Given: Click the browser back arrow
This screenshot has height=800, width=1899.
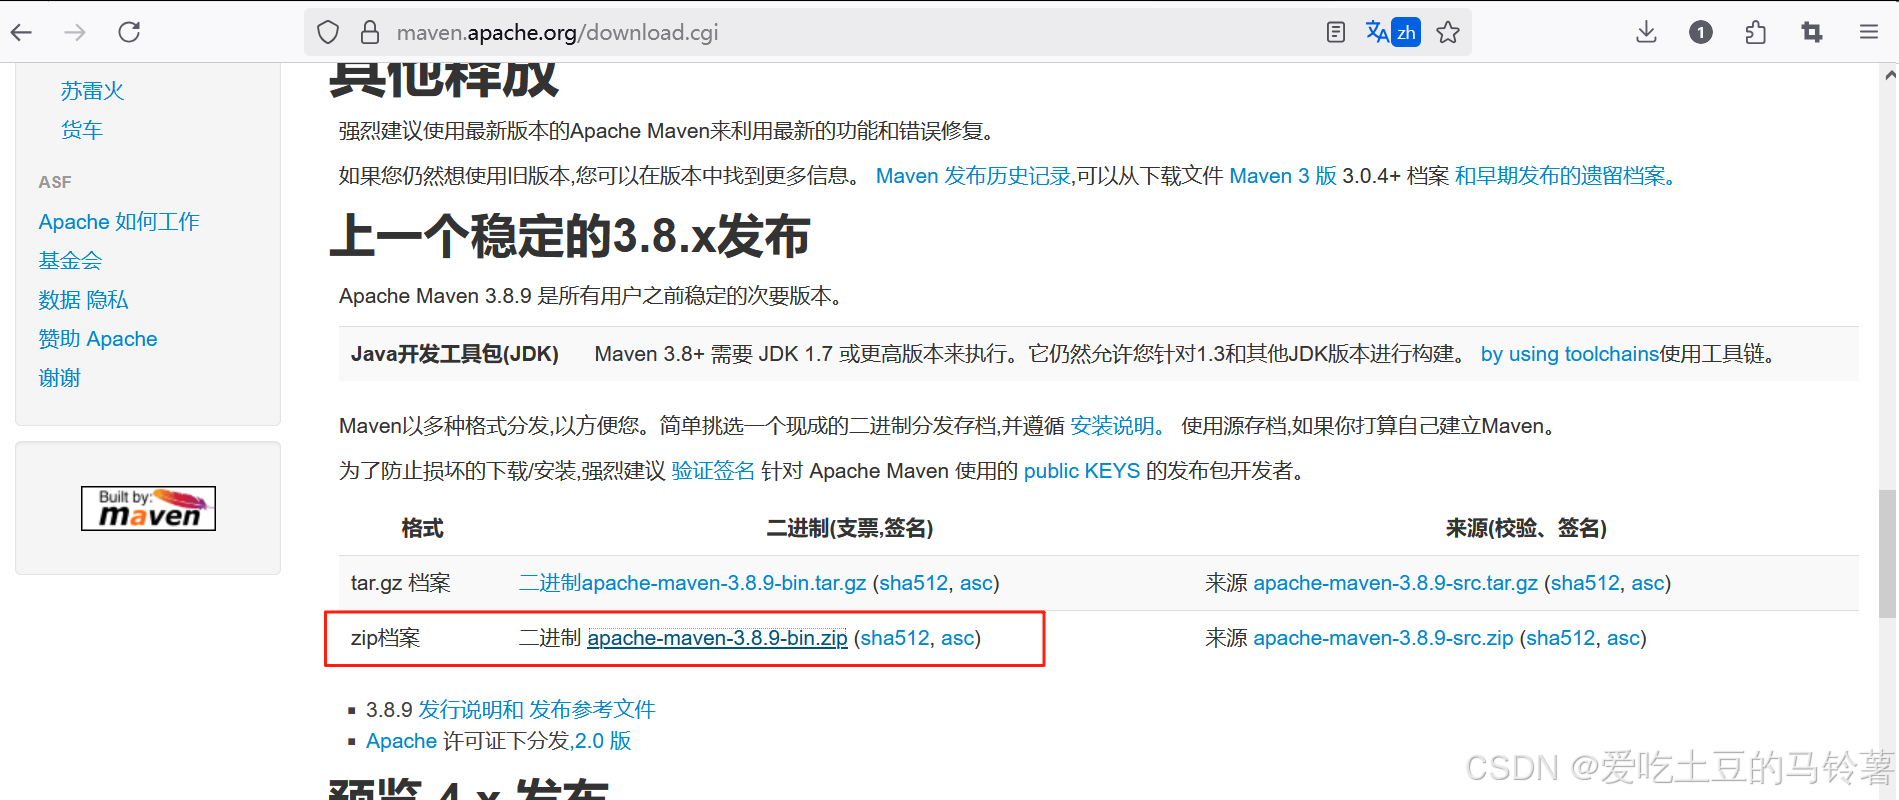Looking at the screenshot, I should pyautogui.click(x=21, y=32).
